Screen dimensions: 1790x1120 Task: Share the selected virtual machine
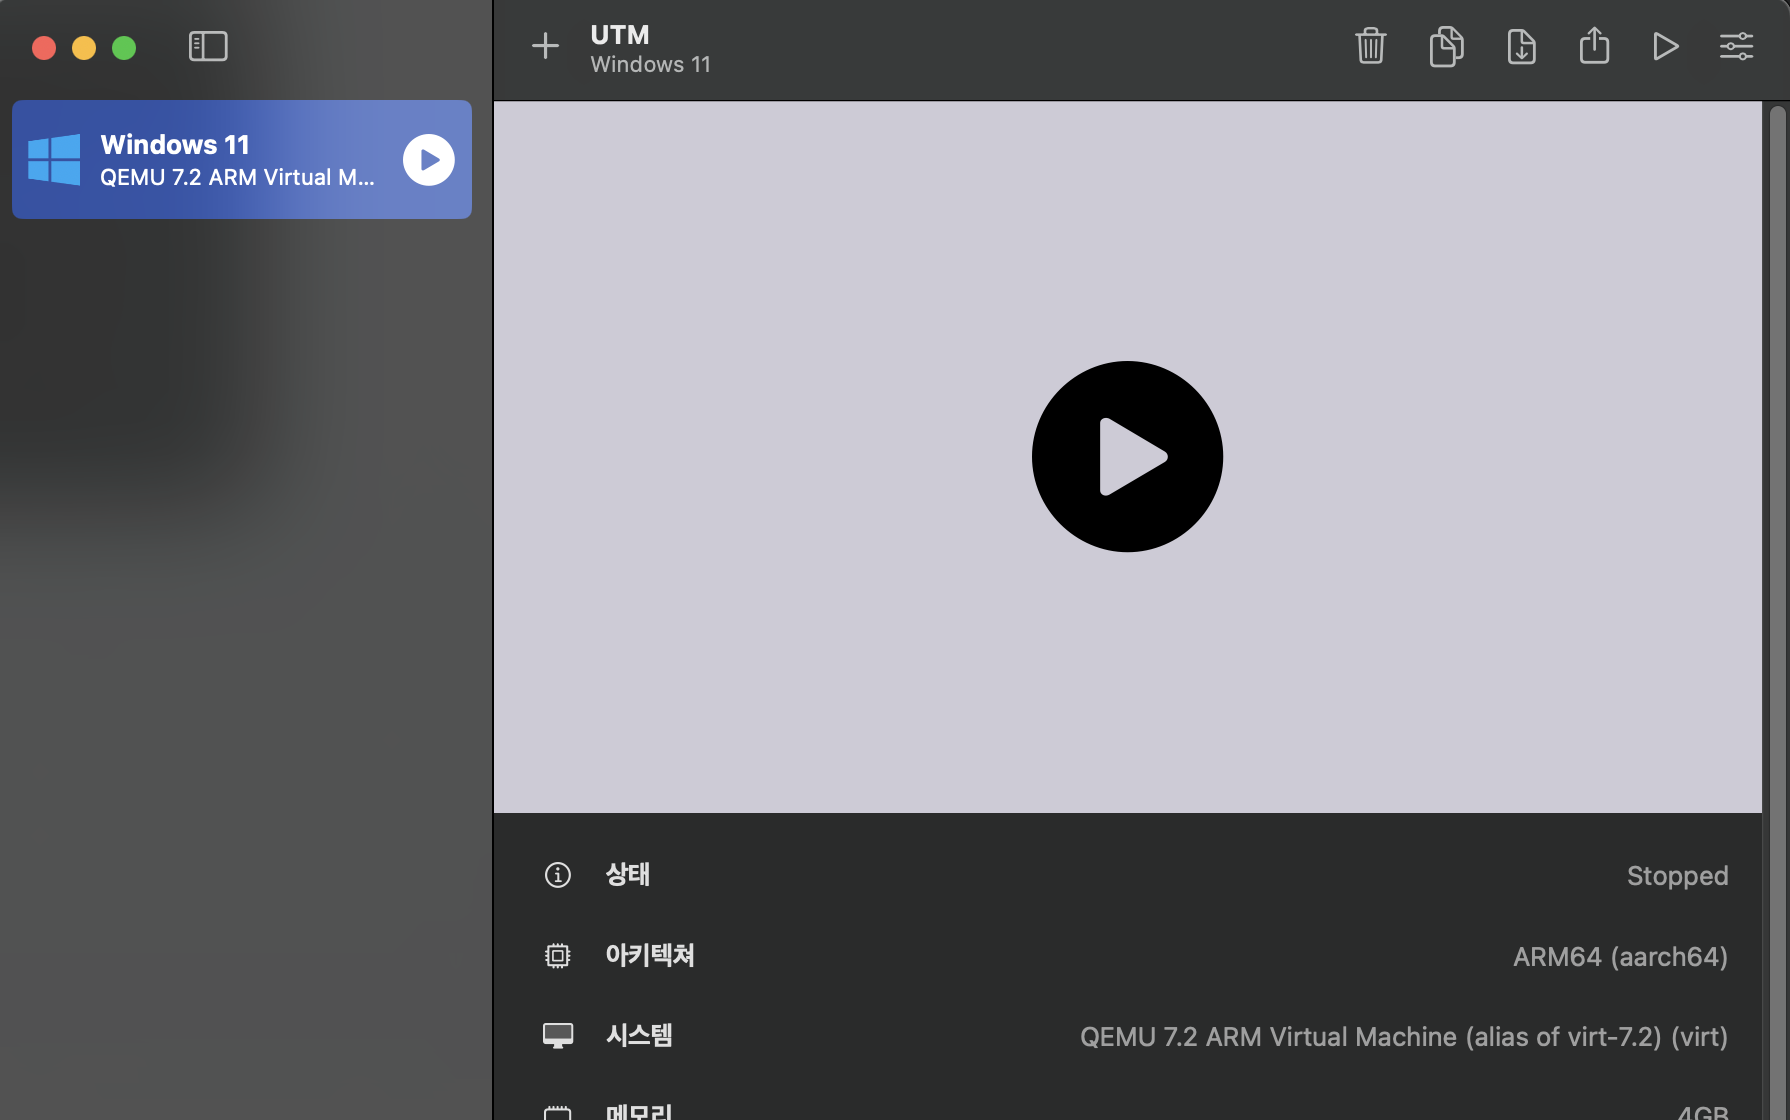(1594, 45)
